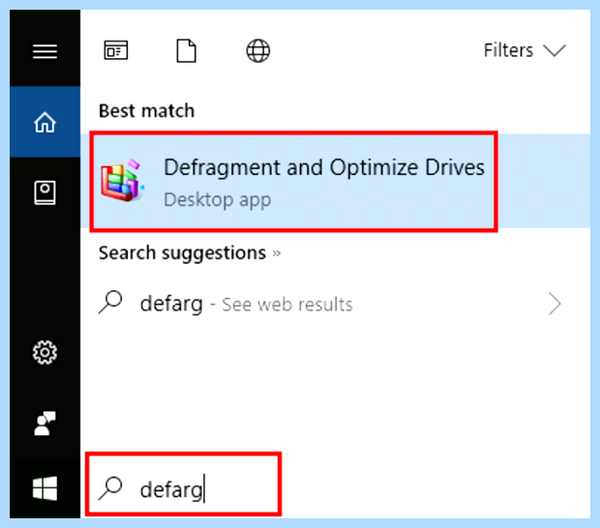Open the Filters dropdown
The height and width of the screenshot is (528, 600).
coord(524,50)
